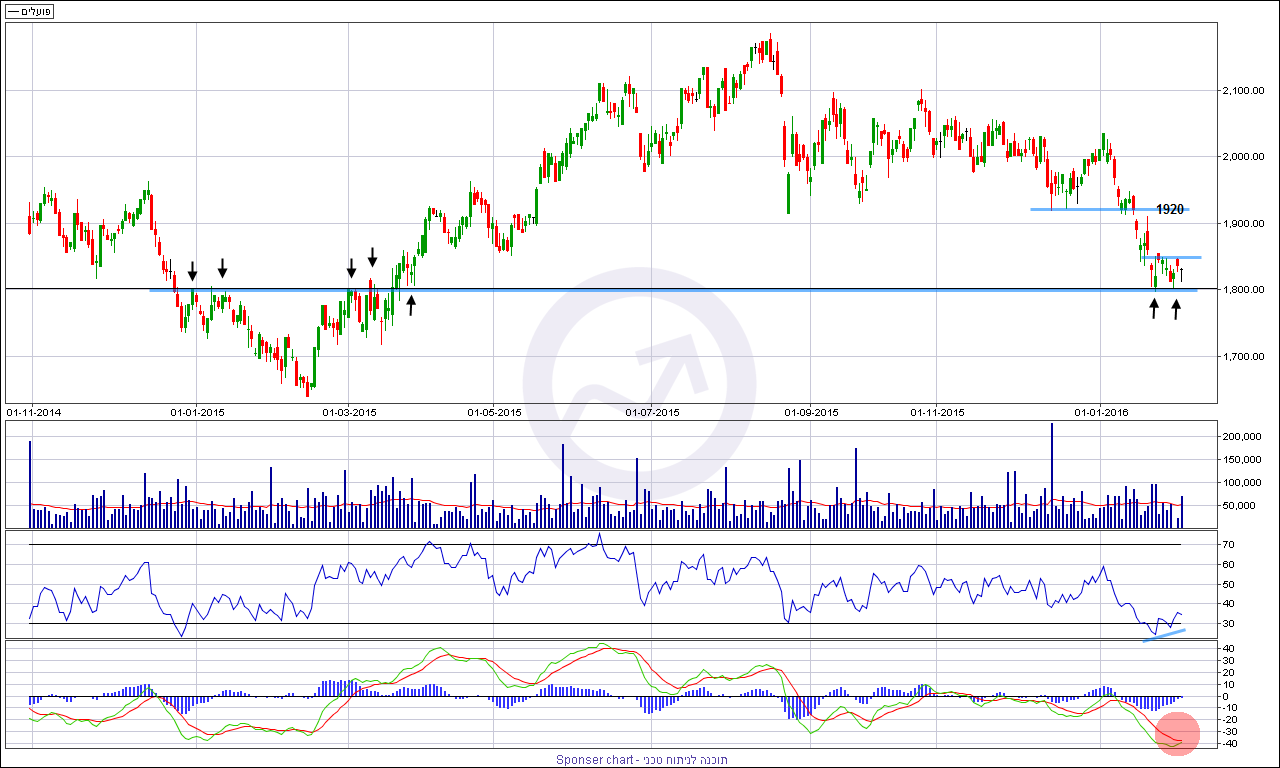Screen dimensions: 1280x768
Task: Click the single up arrow near March 2015
Action: [411, 305]
